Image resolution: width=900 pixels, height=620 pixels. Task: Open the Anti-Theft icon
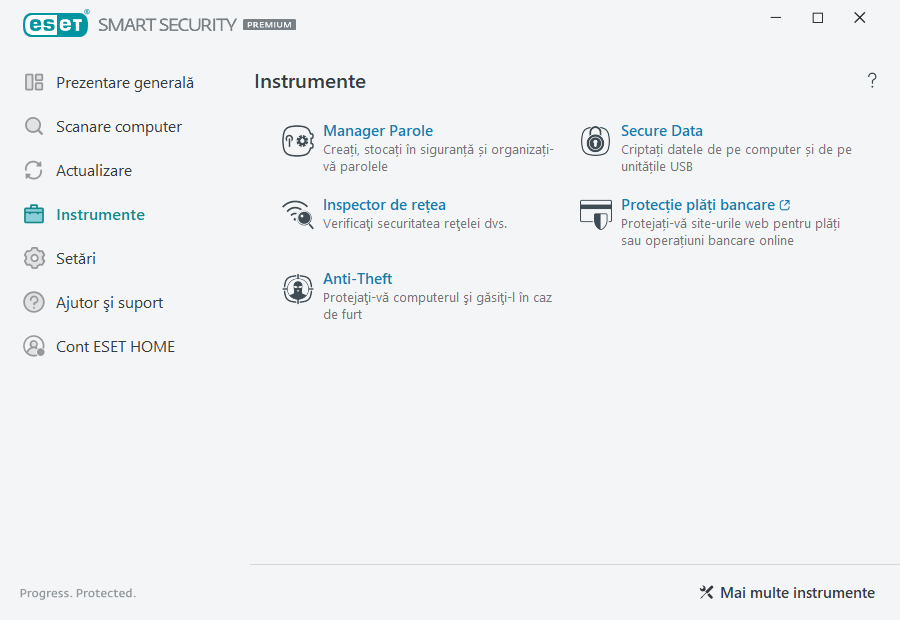[297, 288]
